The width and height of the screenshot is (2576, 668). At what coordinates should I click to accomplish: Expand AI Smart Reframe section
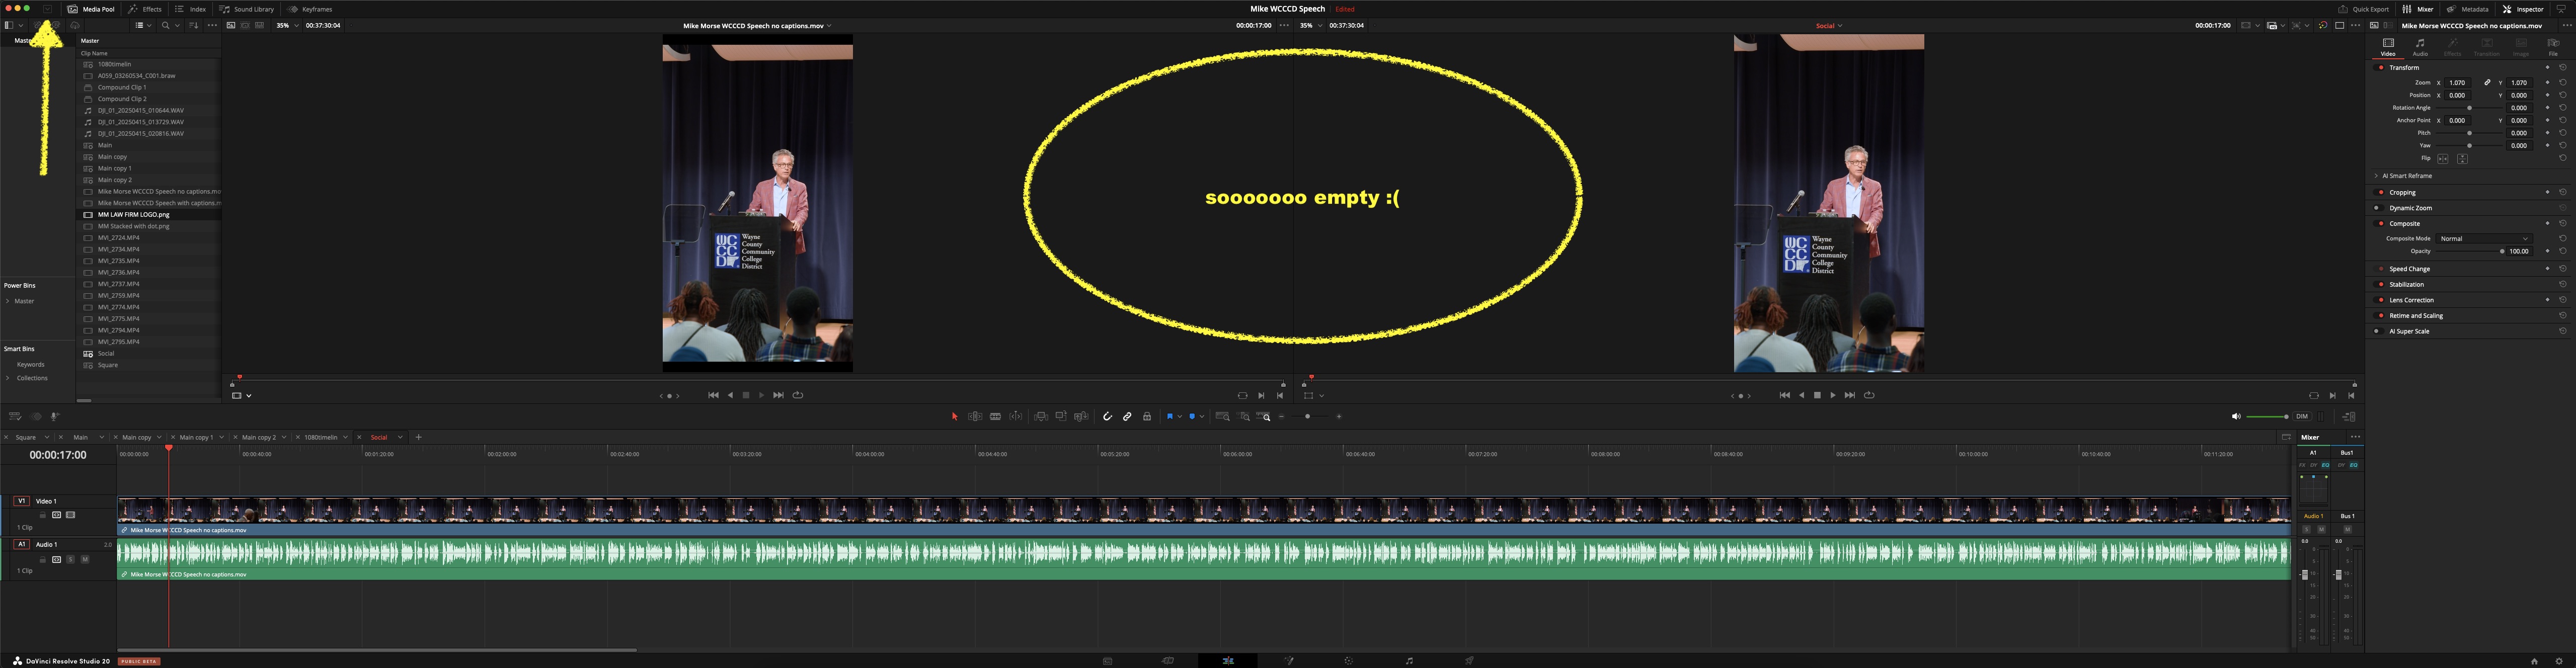[x=2376, y=176]
